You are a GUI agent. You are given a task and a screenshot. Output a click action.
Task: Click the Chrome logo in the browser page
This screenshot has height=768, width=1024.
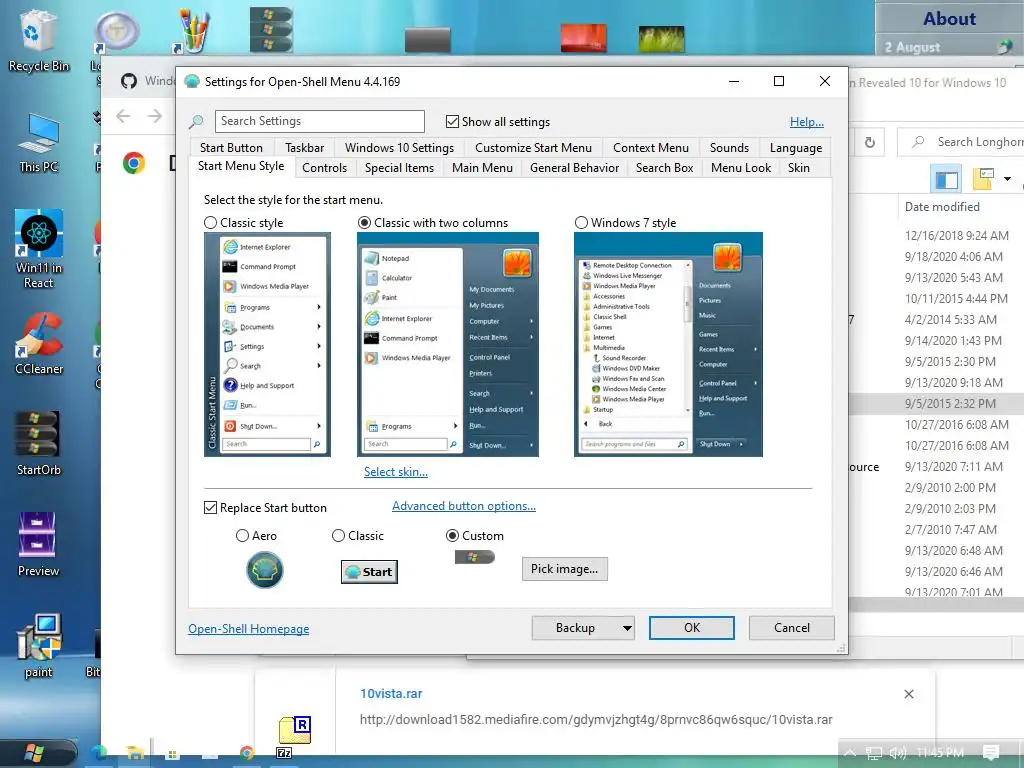(134, 163)
